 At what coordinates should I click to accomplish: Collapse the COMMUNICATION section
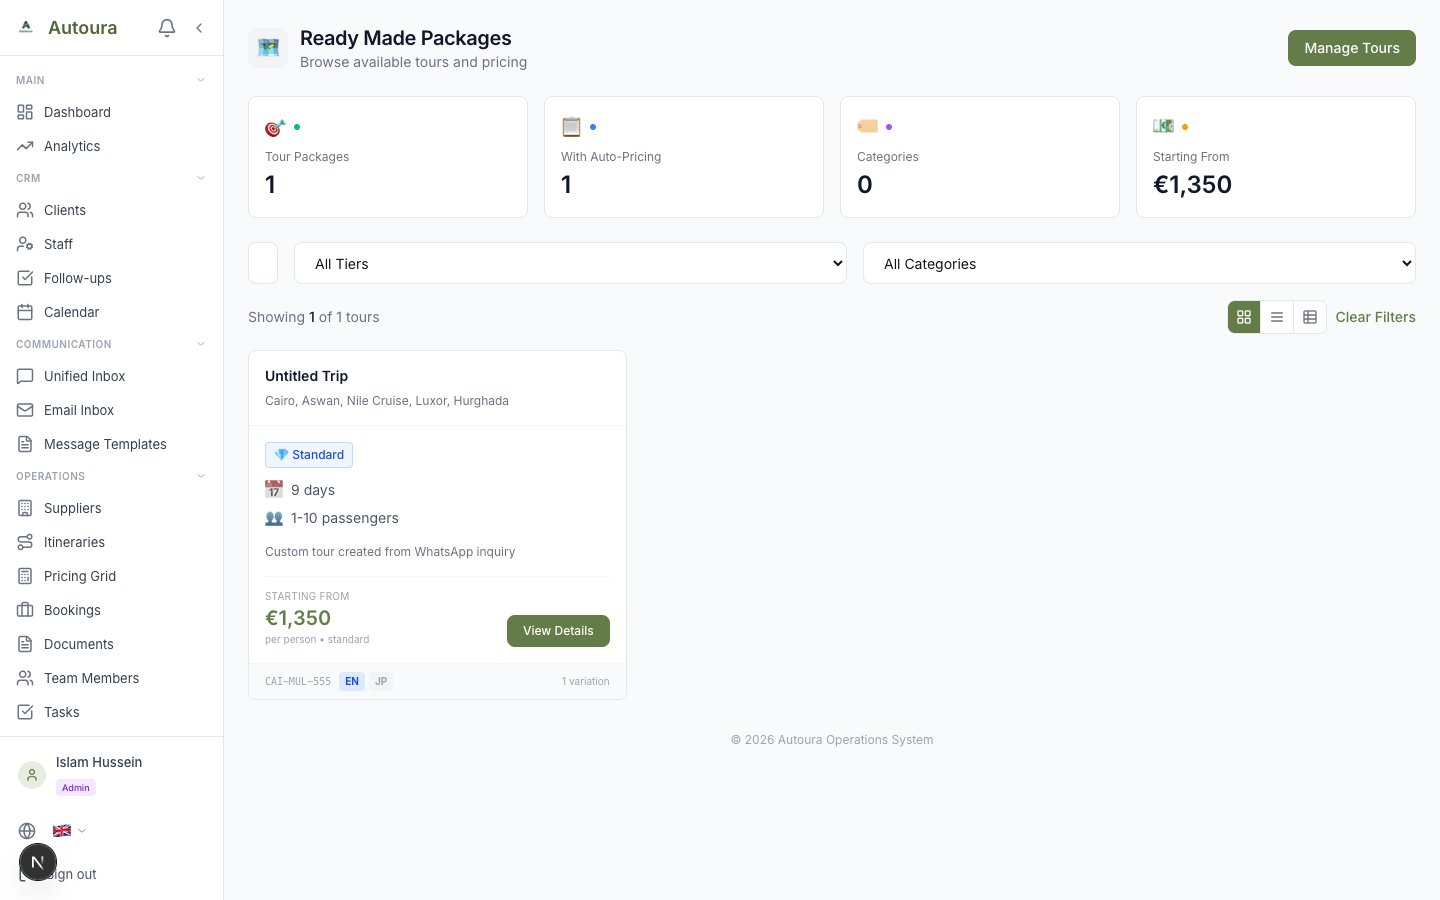coord(201,344)
